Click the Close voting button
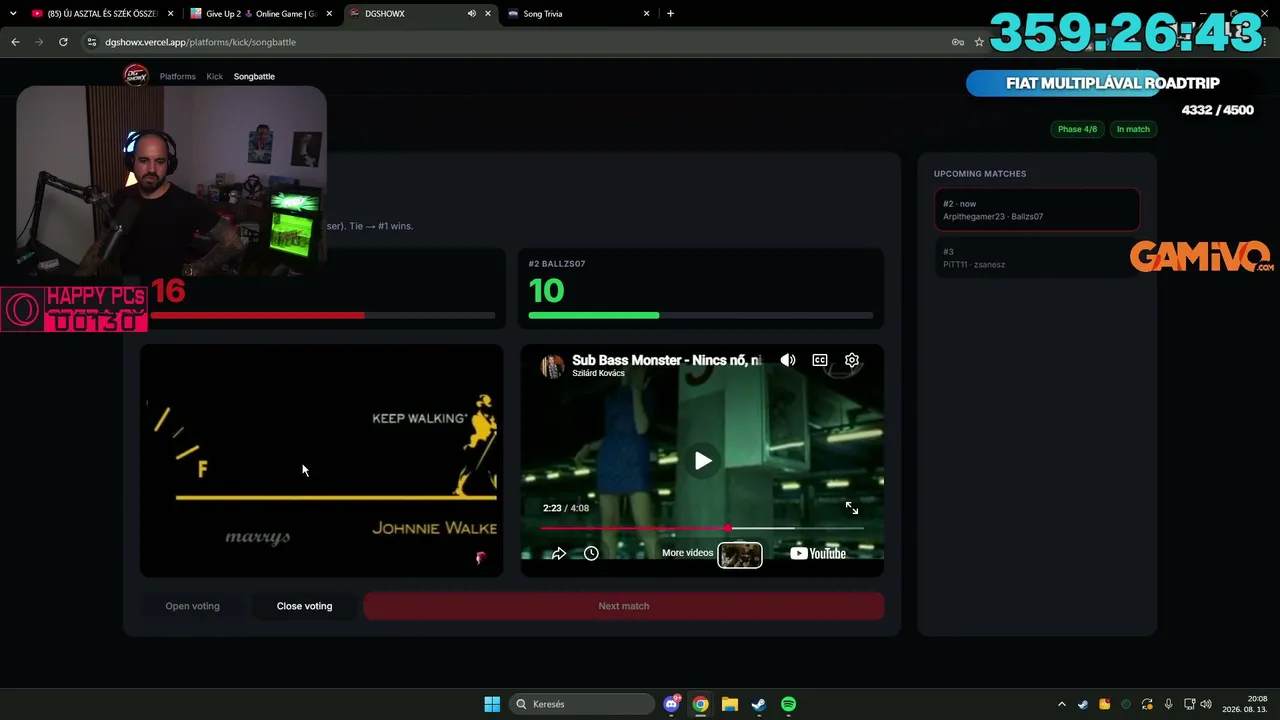This screenshot has height=720, width=1280. (x=304, y=606)
